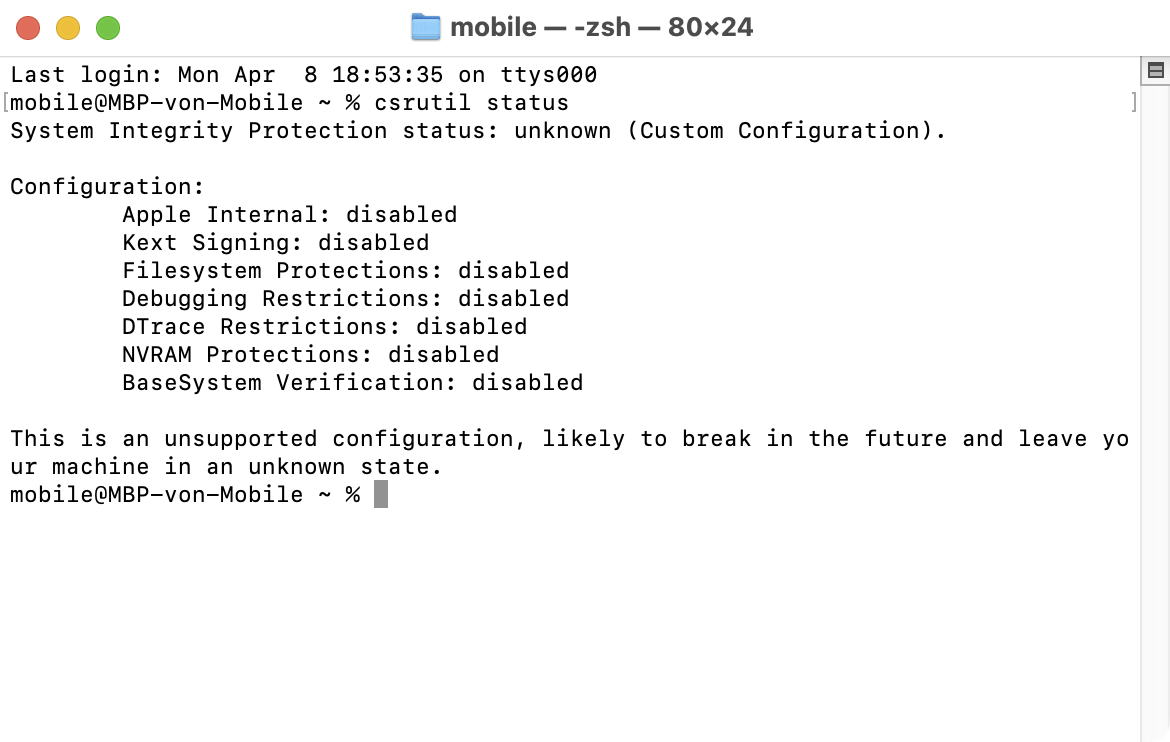
Task: Click the folder proxy icon in title bar
Action: click(426, 27)
